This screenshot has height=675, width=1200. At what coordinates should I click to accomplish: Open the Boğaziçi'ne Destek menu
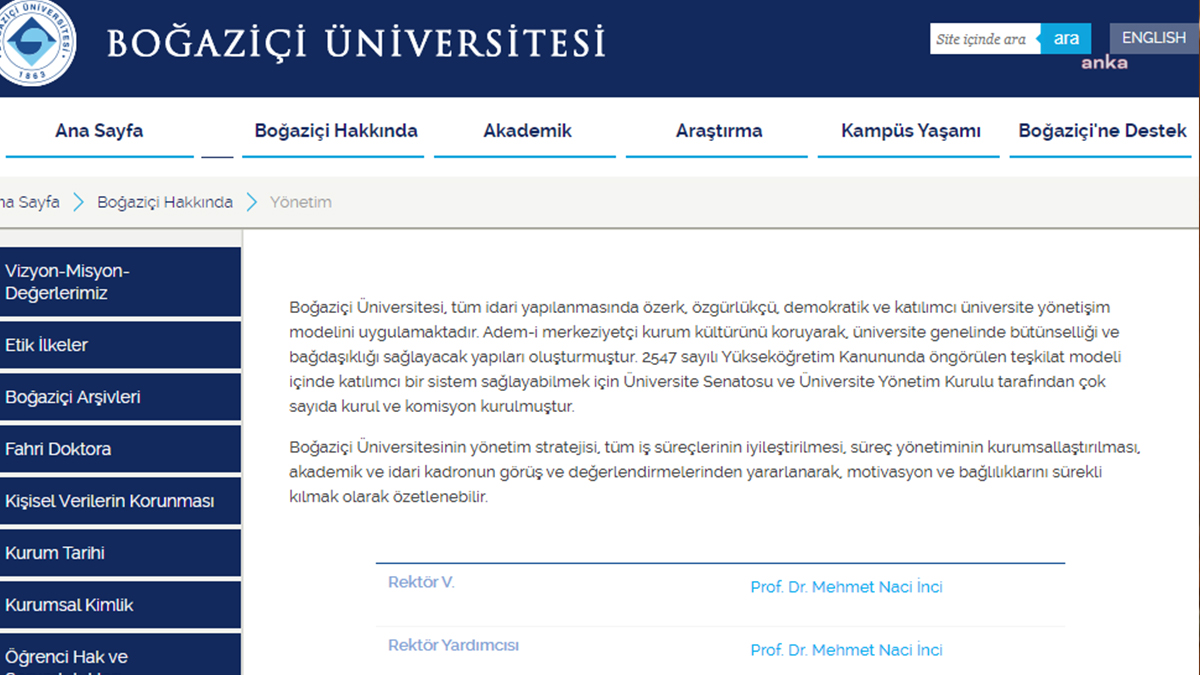1100,130
